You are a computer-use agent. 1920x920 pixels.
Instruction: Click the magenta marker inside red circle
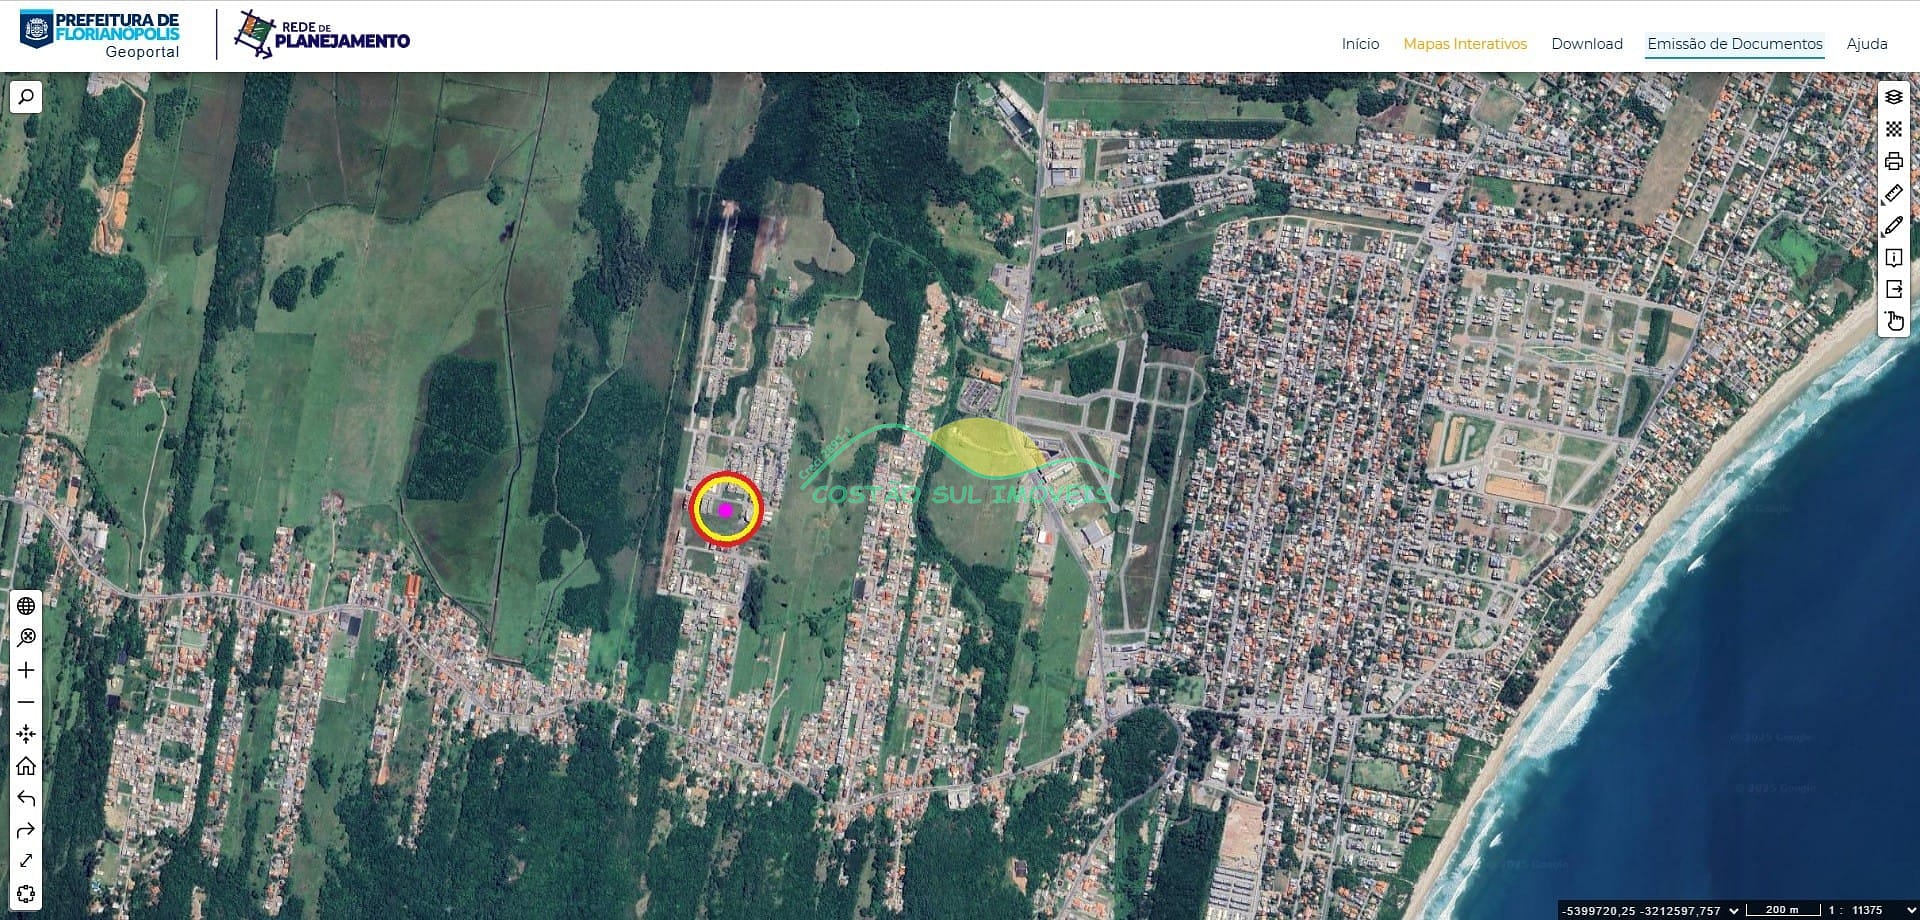(x=726, y=510)
